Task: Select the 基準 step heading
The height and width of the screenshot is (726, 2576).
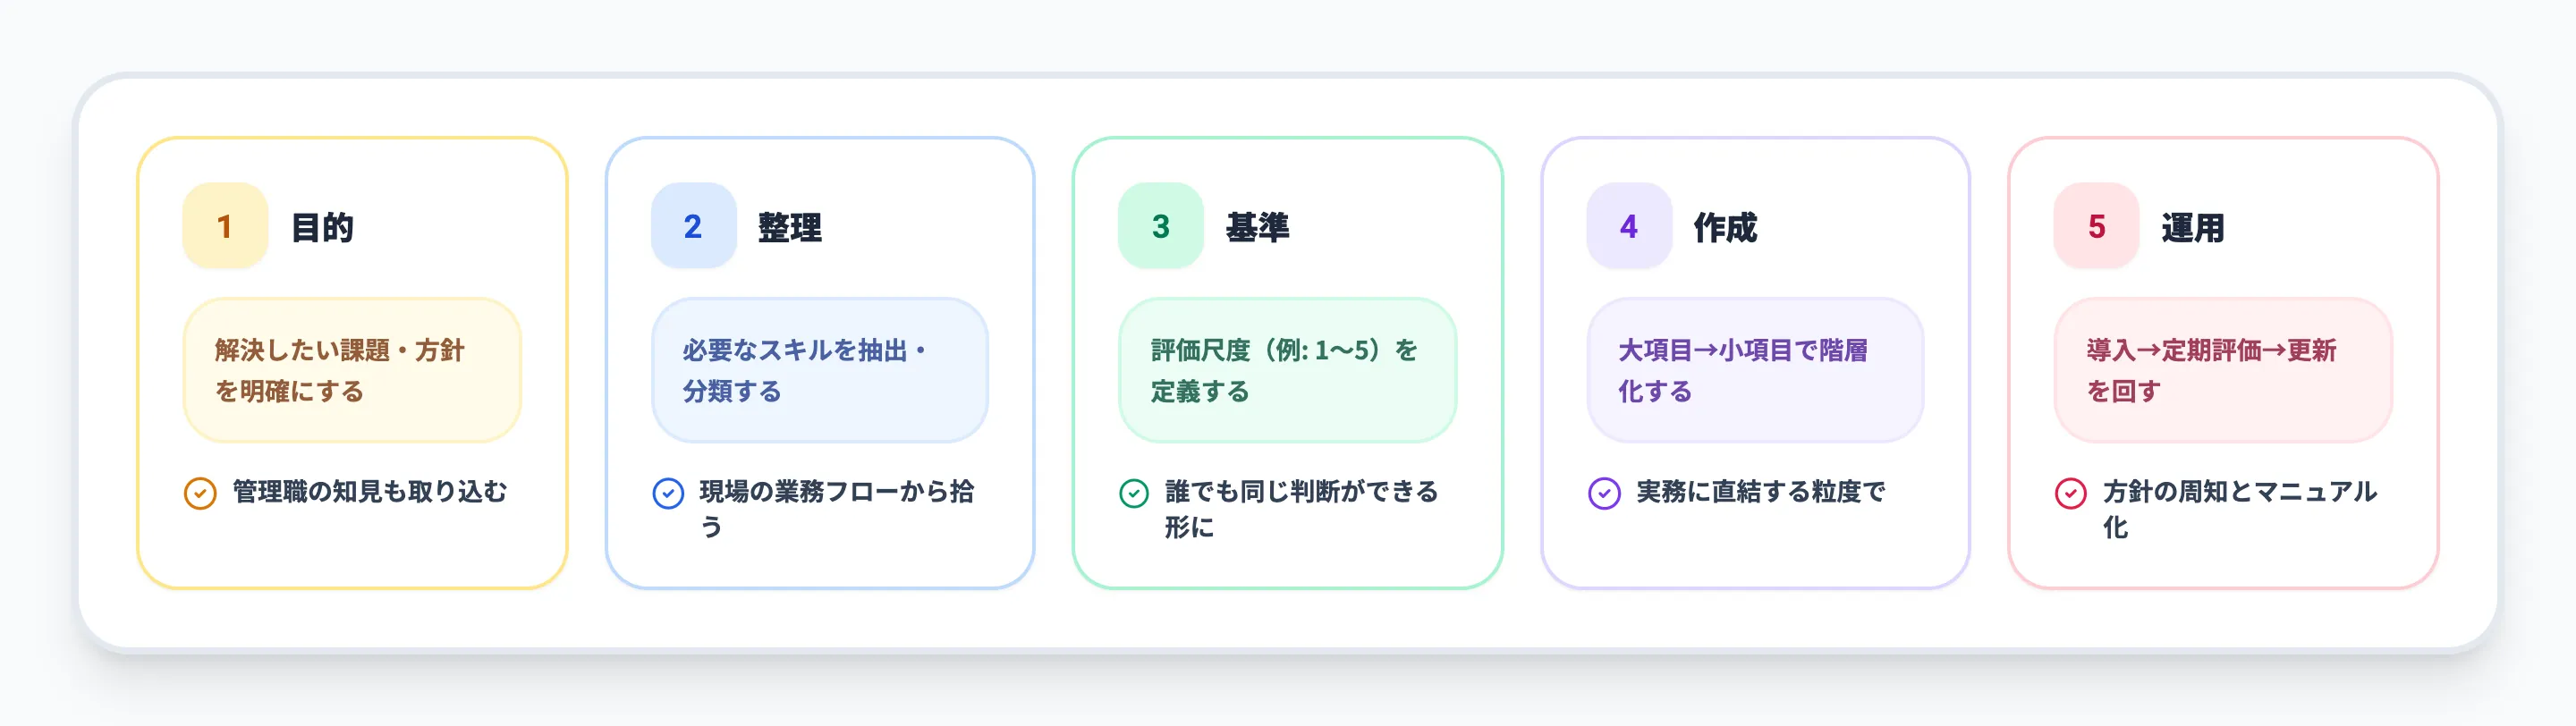Action: click(x=1257, y=228)
